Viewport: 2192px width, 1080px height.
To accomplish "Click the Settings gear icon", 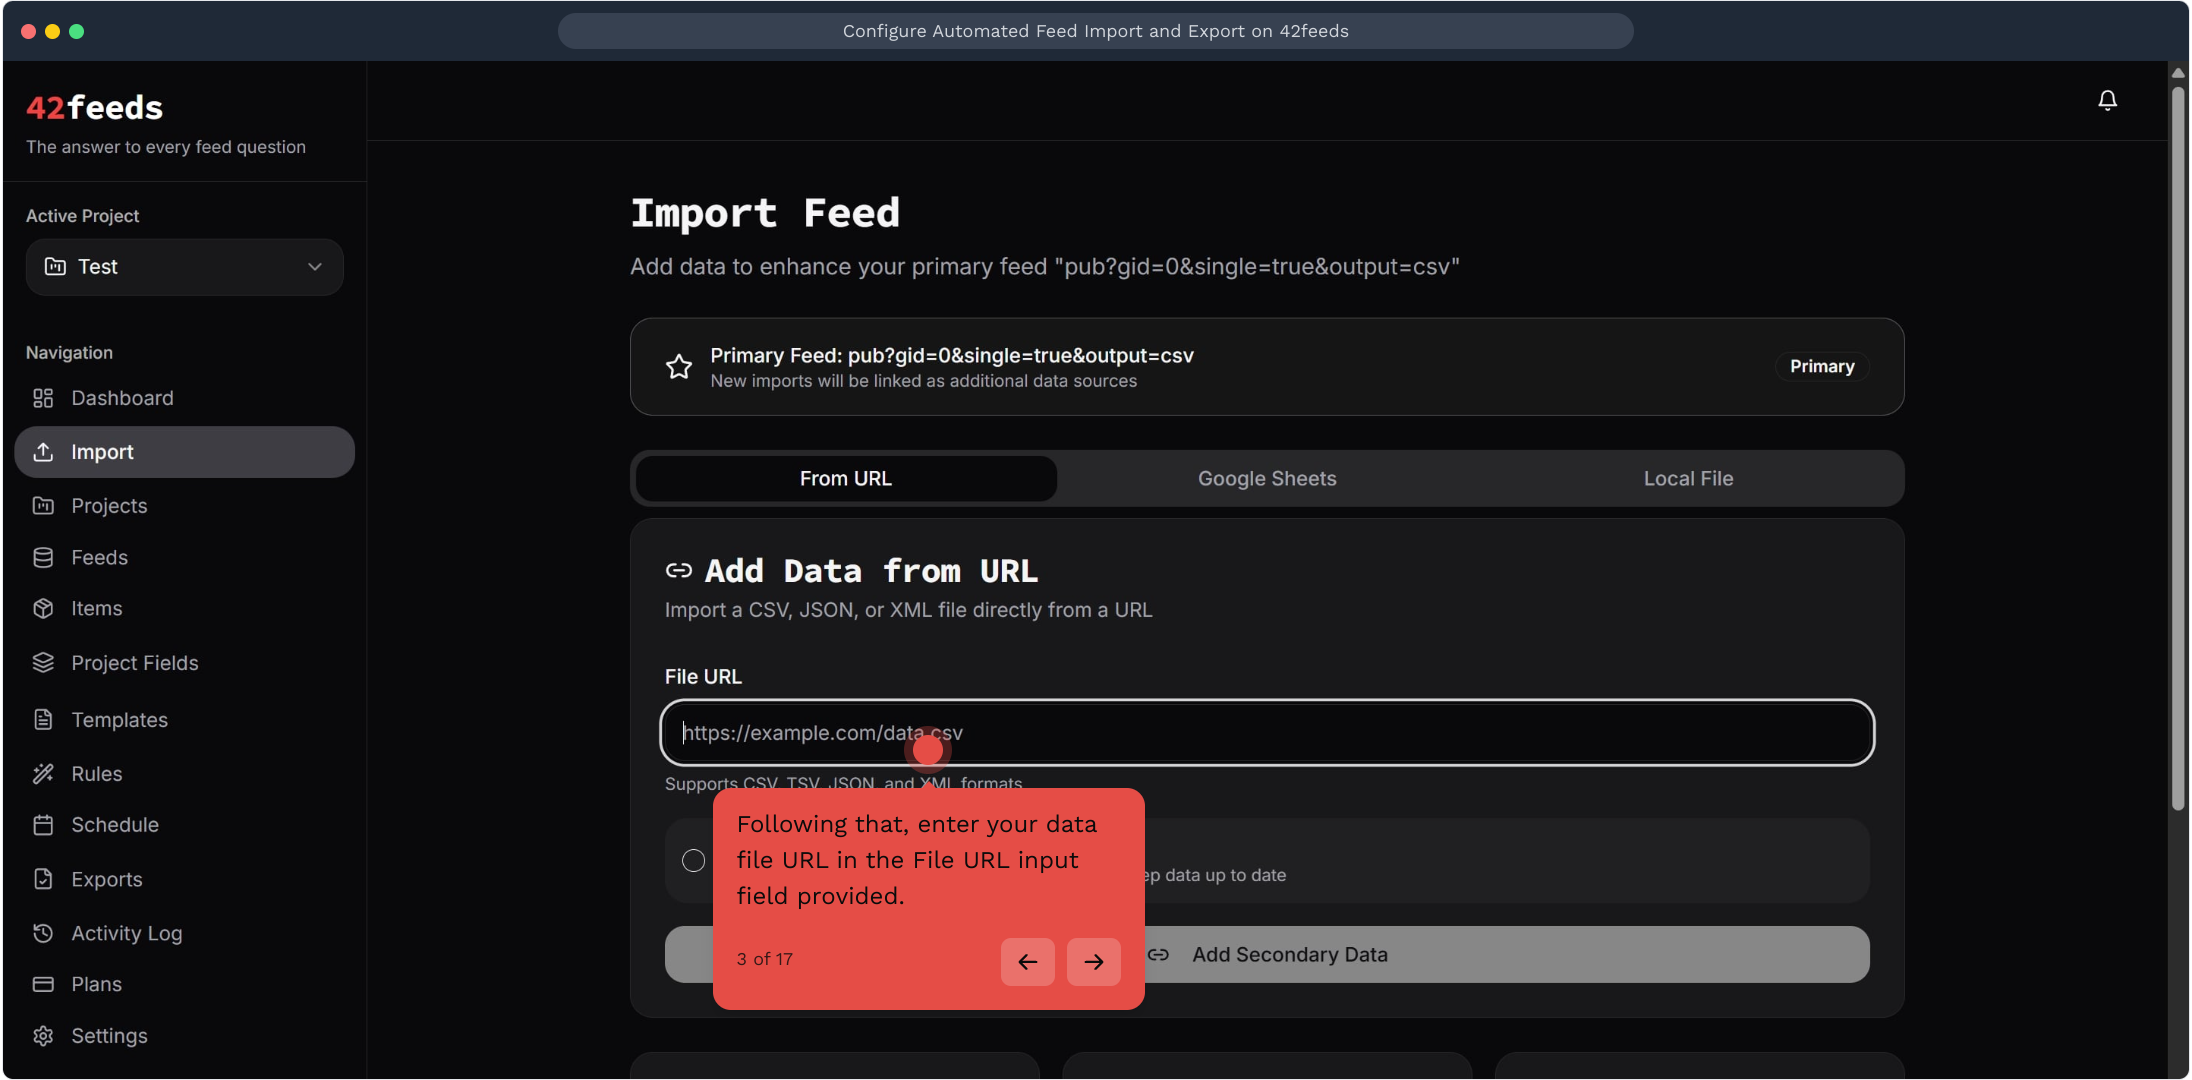I will click(43, 1036).
